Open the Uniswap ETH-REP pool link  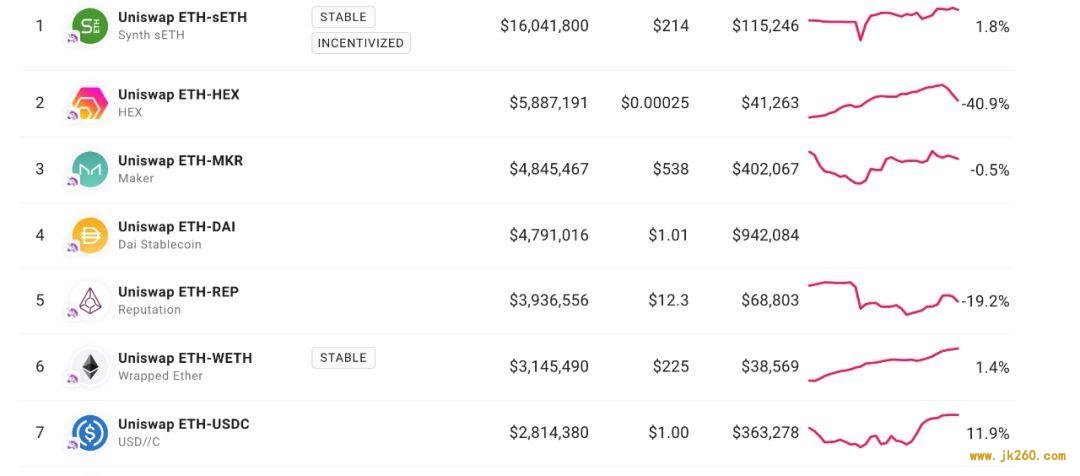178,292
